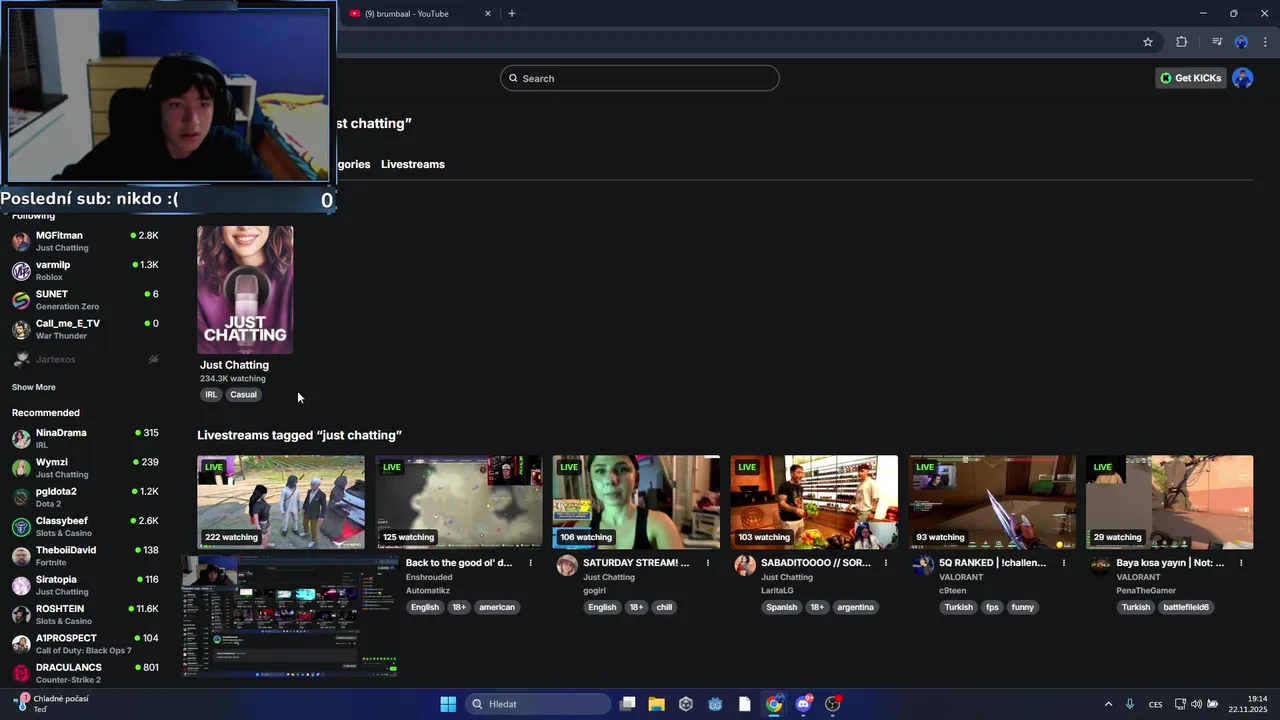Screen dimensions: 1280x720
Task: Open the Baya kısa yayın stream thumbnail
Action: [x=1170, y=502]
